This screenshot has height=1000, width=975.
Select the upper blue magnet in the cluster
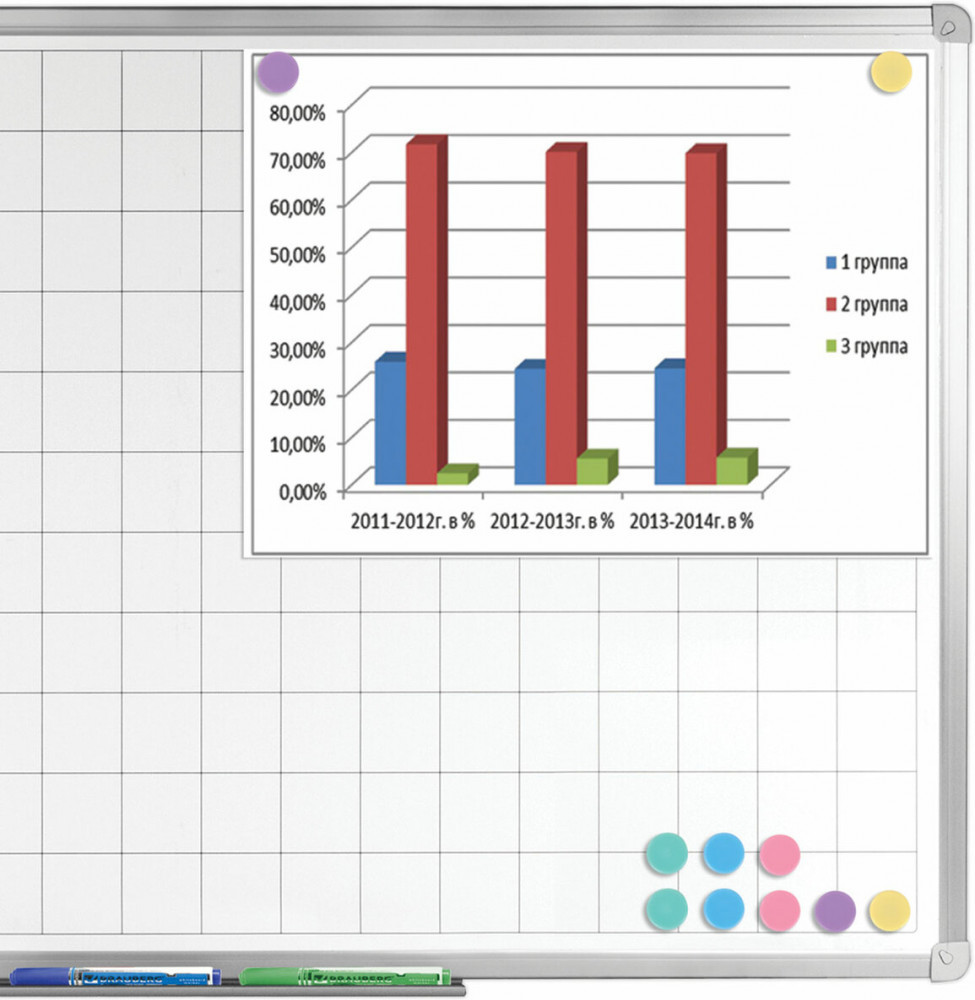723,854
